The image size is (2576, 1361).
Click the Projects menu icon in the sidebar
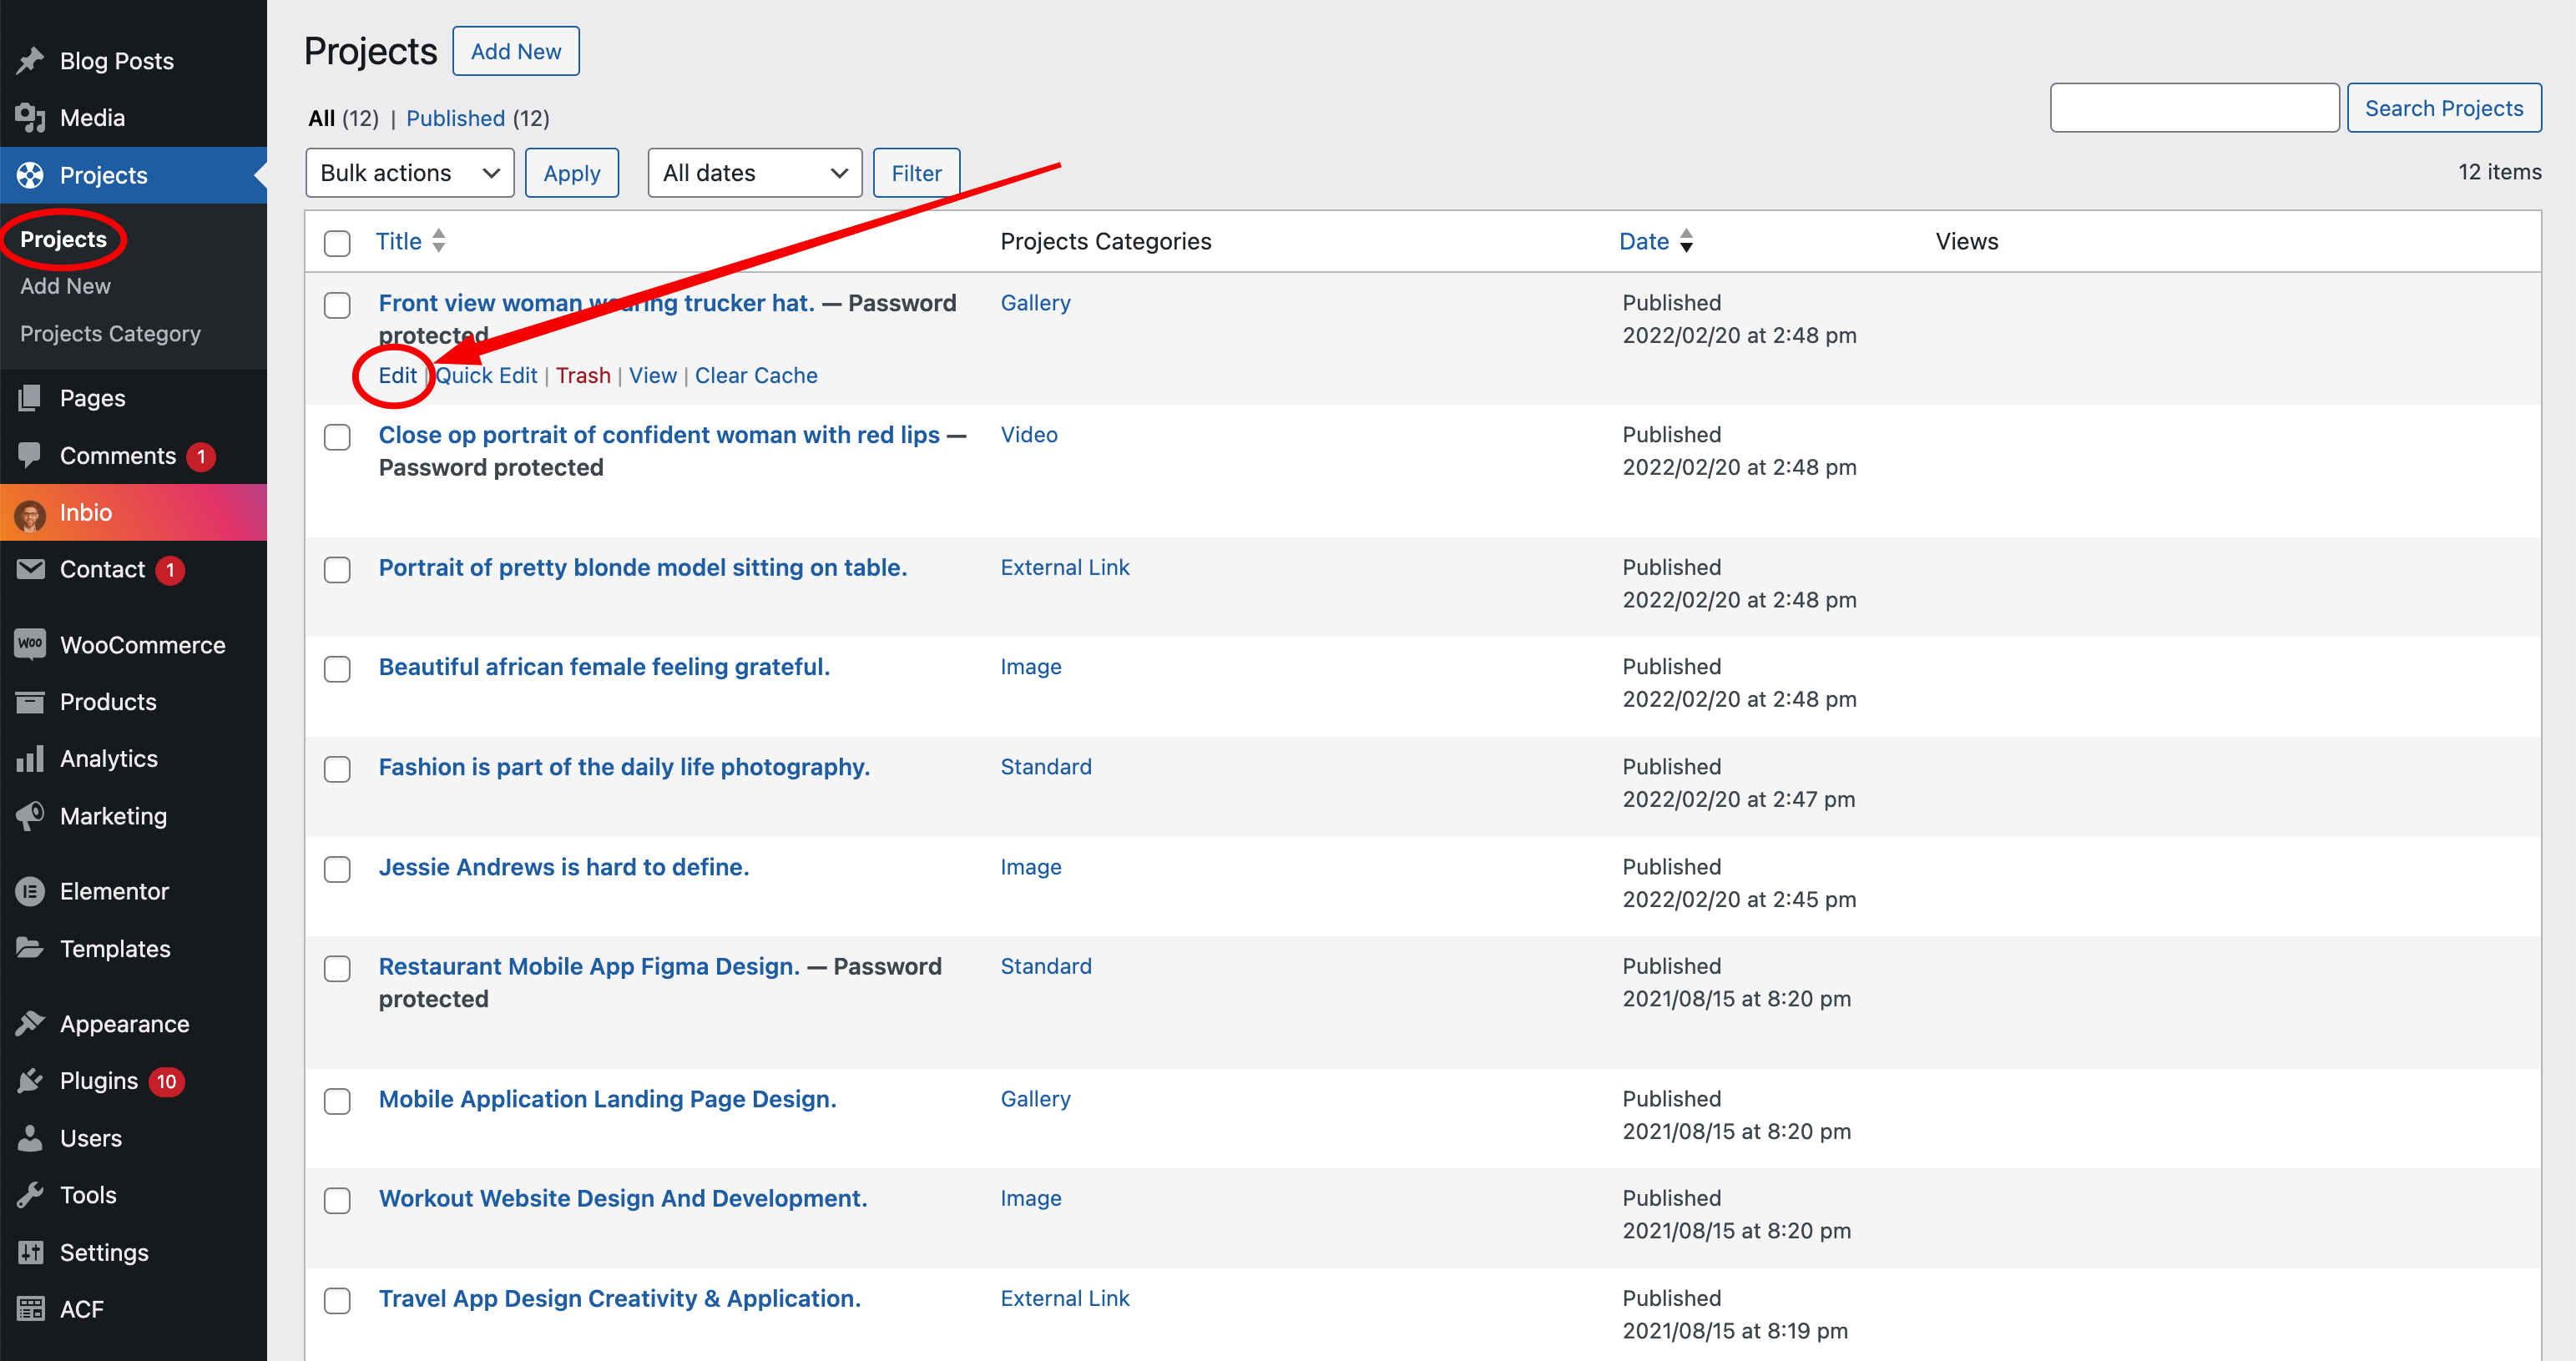tap(30, 175)
